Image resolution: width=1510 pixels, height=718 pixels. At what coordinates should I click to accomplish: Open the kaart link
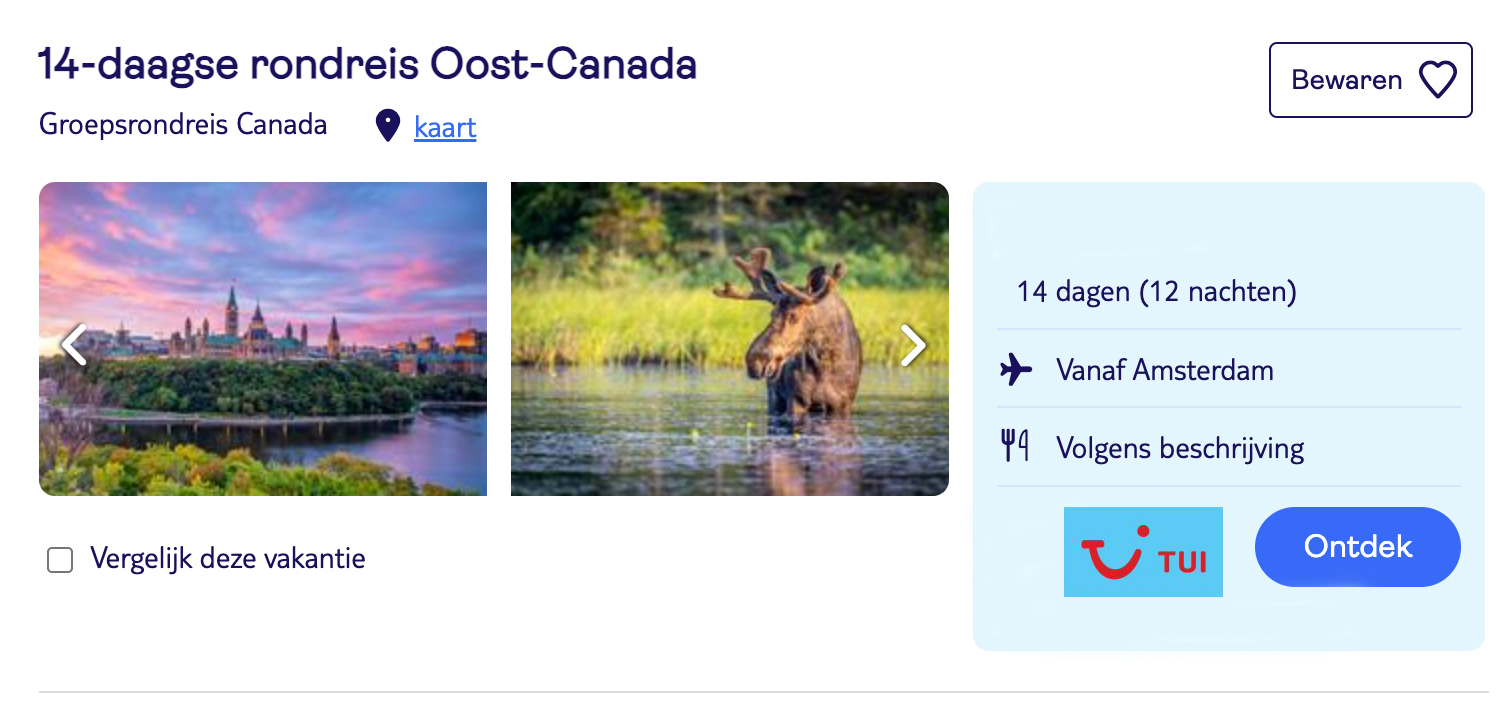445,127
